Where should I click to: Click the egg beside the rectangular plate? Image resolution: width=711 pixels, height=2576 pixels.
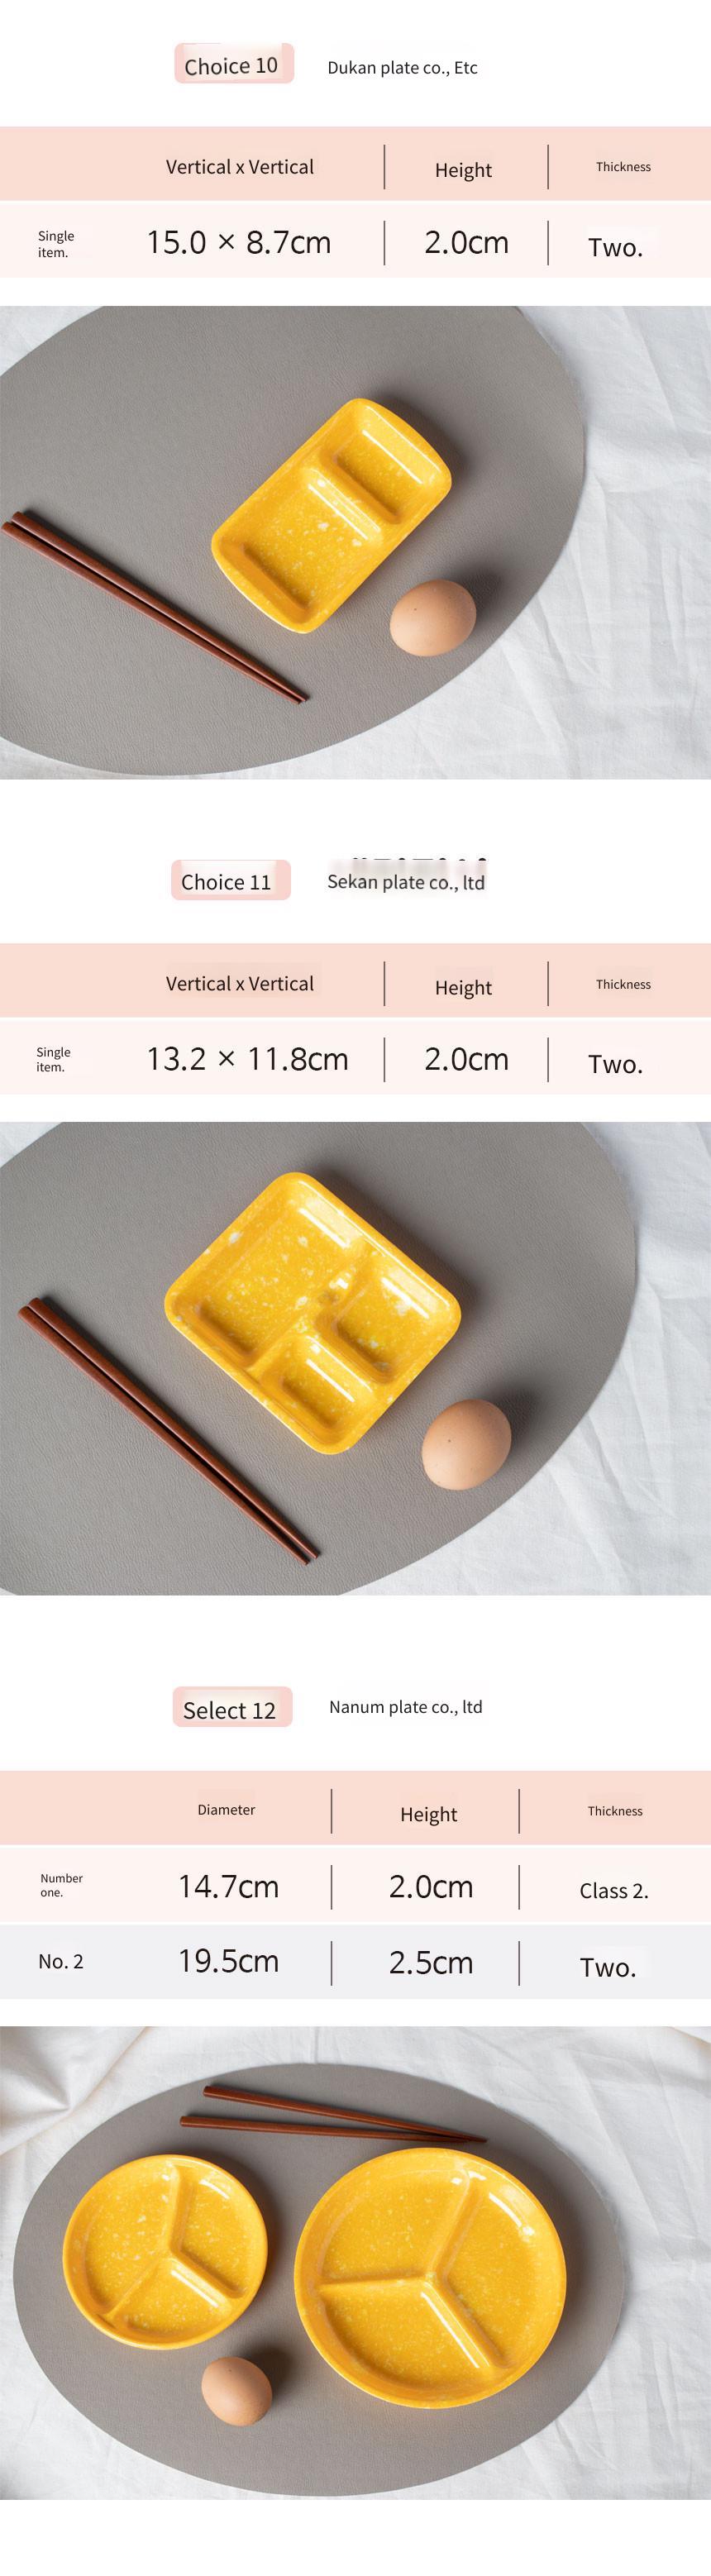click(x=433, y=617)
